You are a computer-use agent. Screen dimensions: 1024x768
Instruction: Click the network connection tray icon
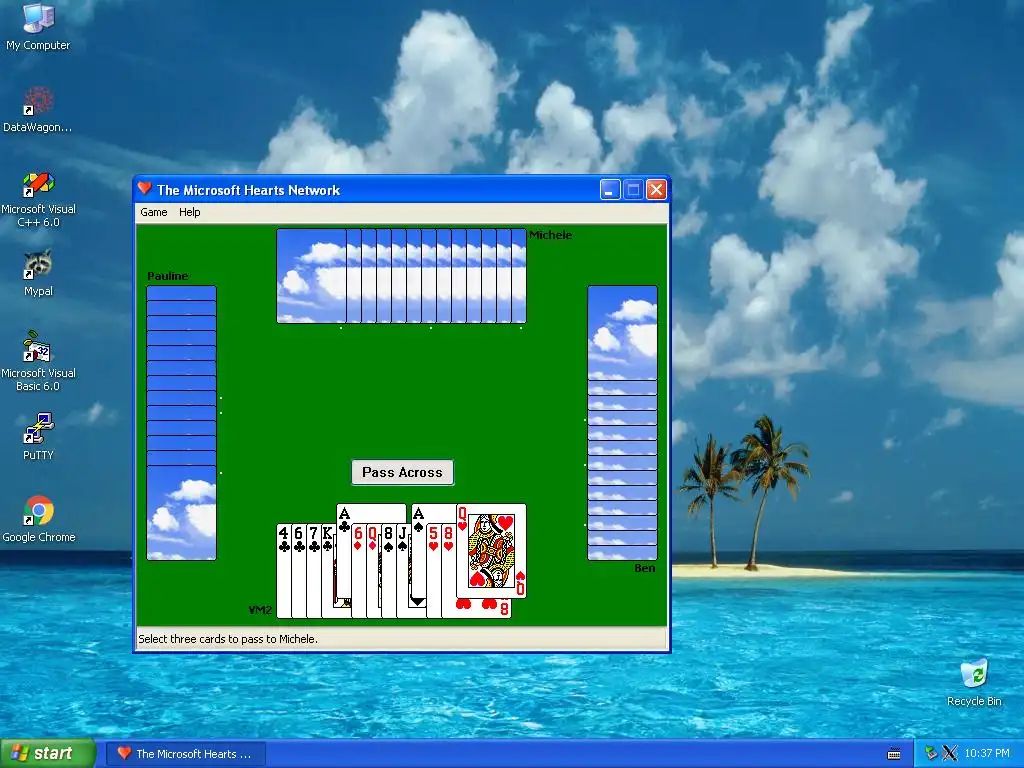click(931, 754)
